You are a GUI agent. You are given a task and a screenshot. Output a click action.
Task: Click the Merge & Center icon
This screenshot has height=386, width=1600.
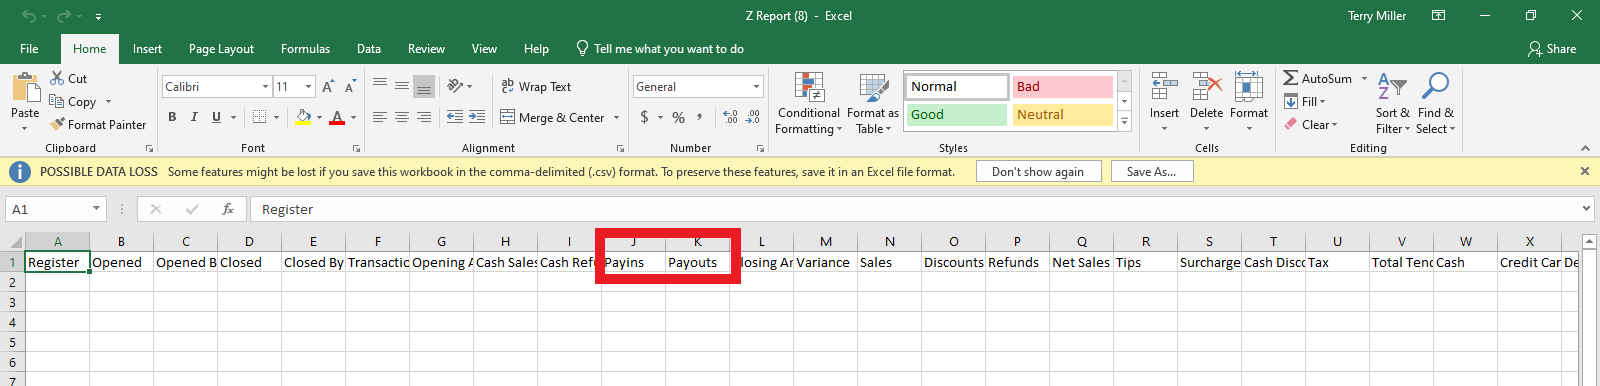click(508, 117)
